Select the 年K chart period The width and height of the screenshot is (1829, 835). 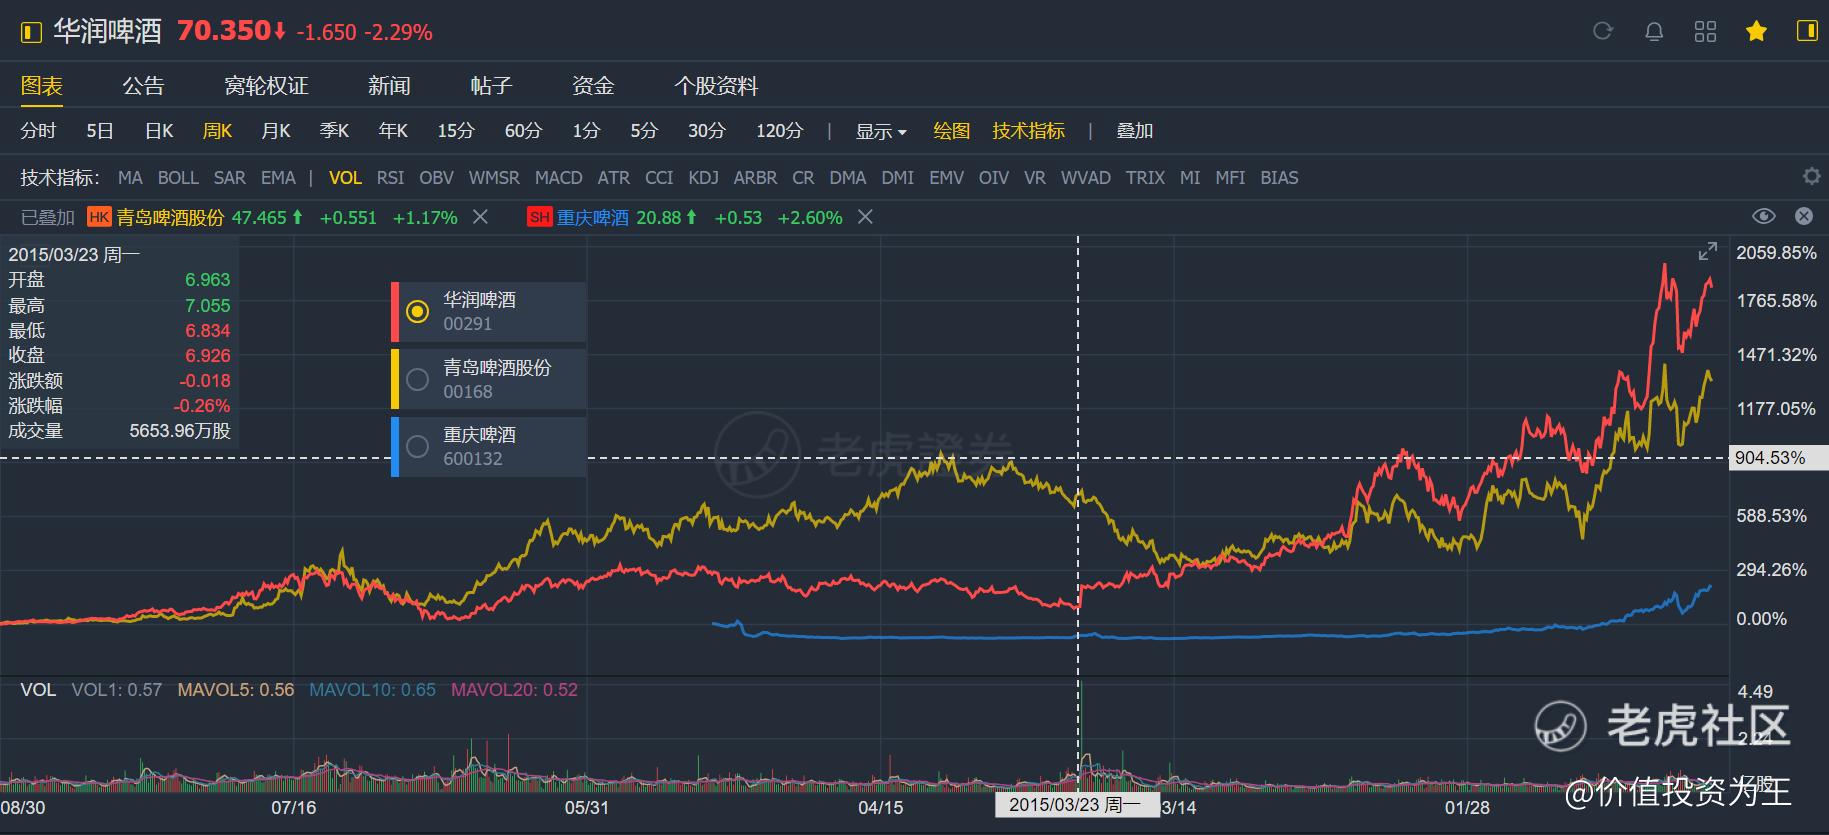point(393,131)
